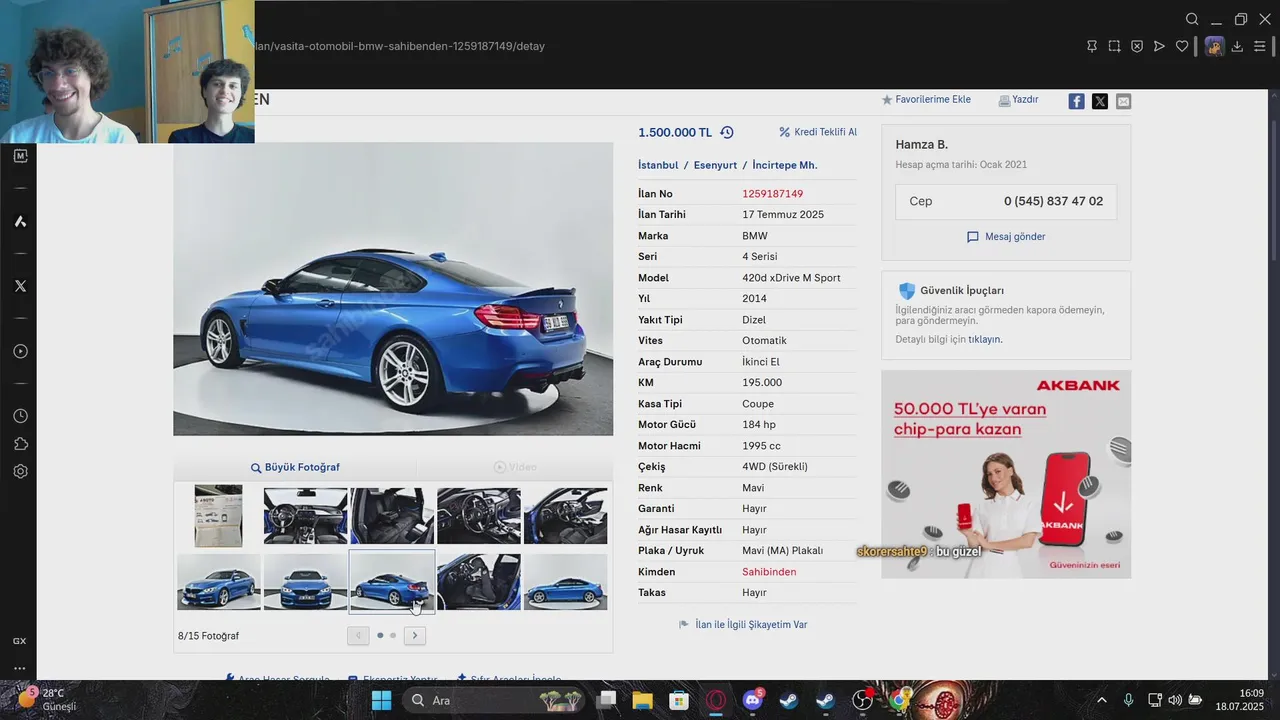This screenshot has height=720, width=1280.
Task: Open the microphone icon in system tray
Action: point(1128,700)
